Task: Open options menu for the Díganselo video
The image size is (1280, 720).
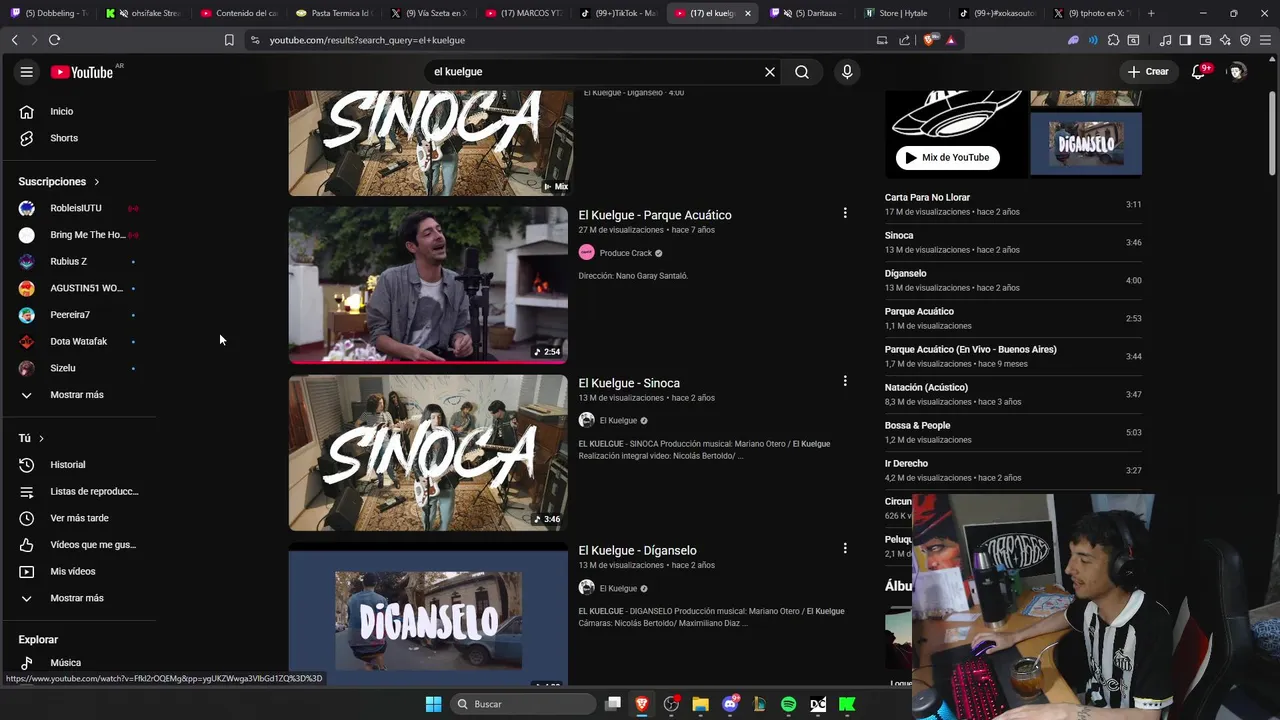Action: pyautogui.click(x=845, y=548)
